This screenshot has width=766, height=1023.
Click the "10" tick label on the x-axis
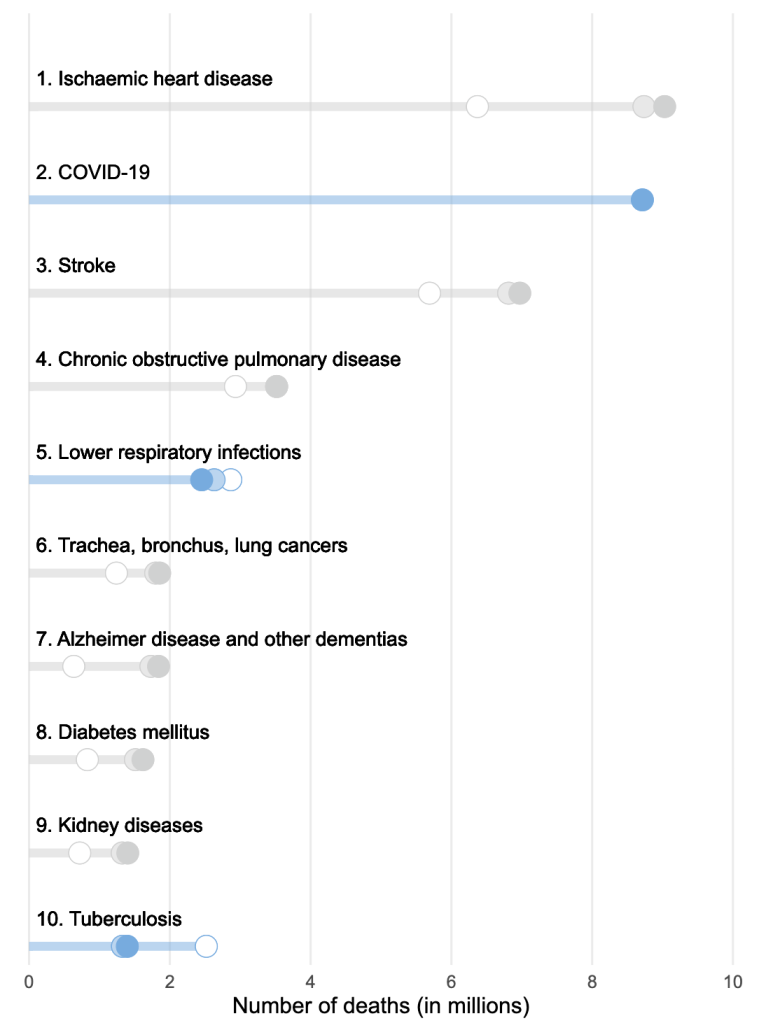pyautogui.click(x=733, y=982)
